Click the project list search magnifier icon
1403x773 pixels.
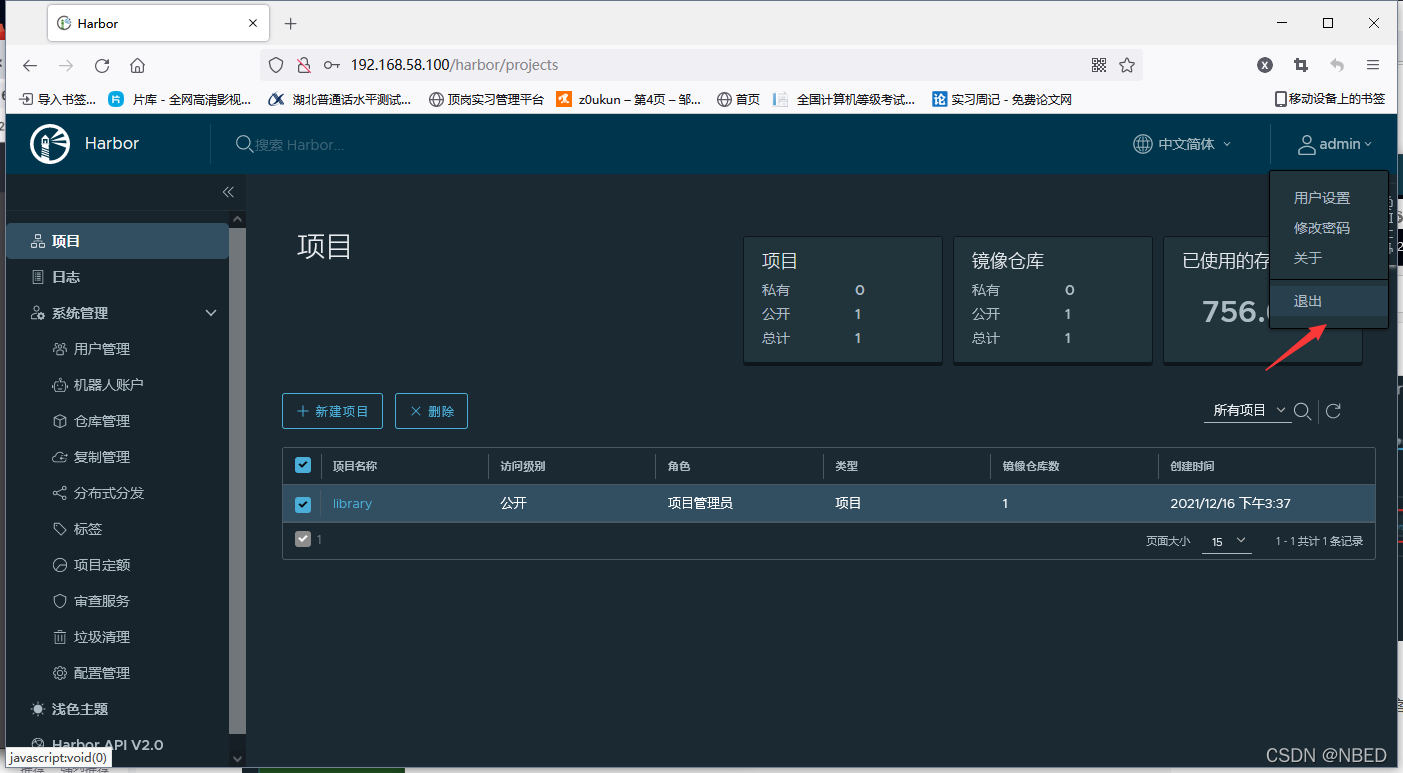click(x=1302, y=411)
